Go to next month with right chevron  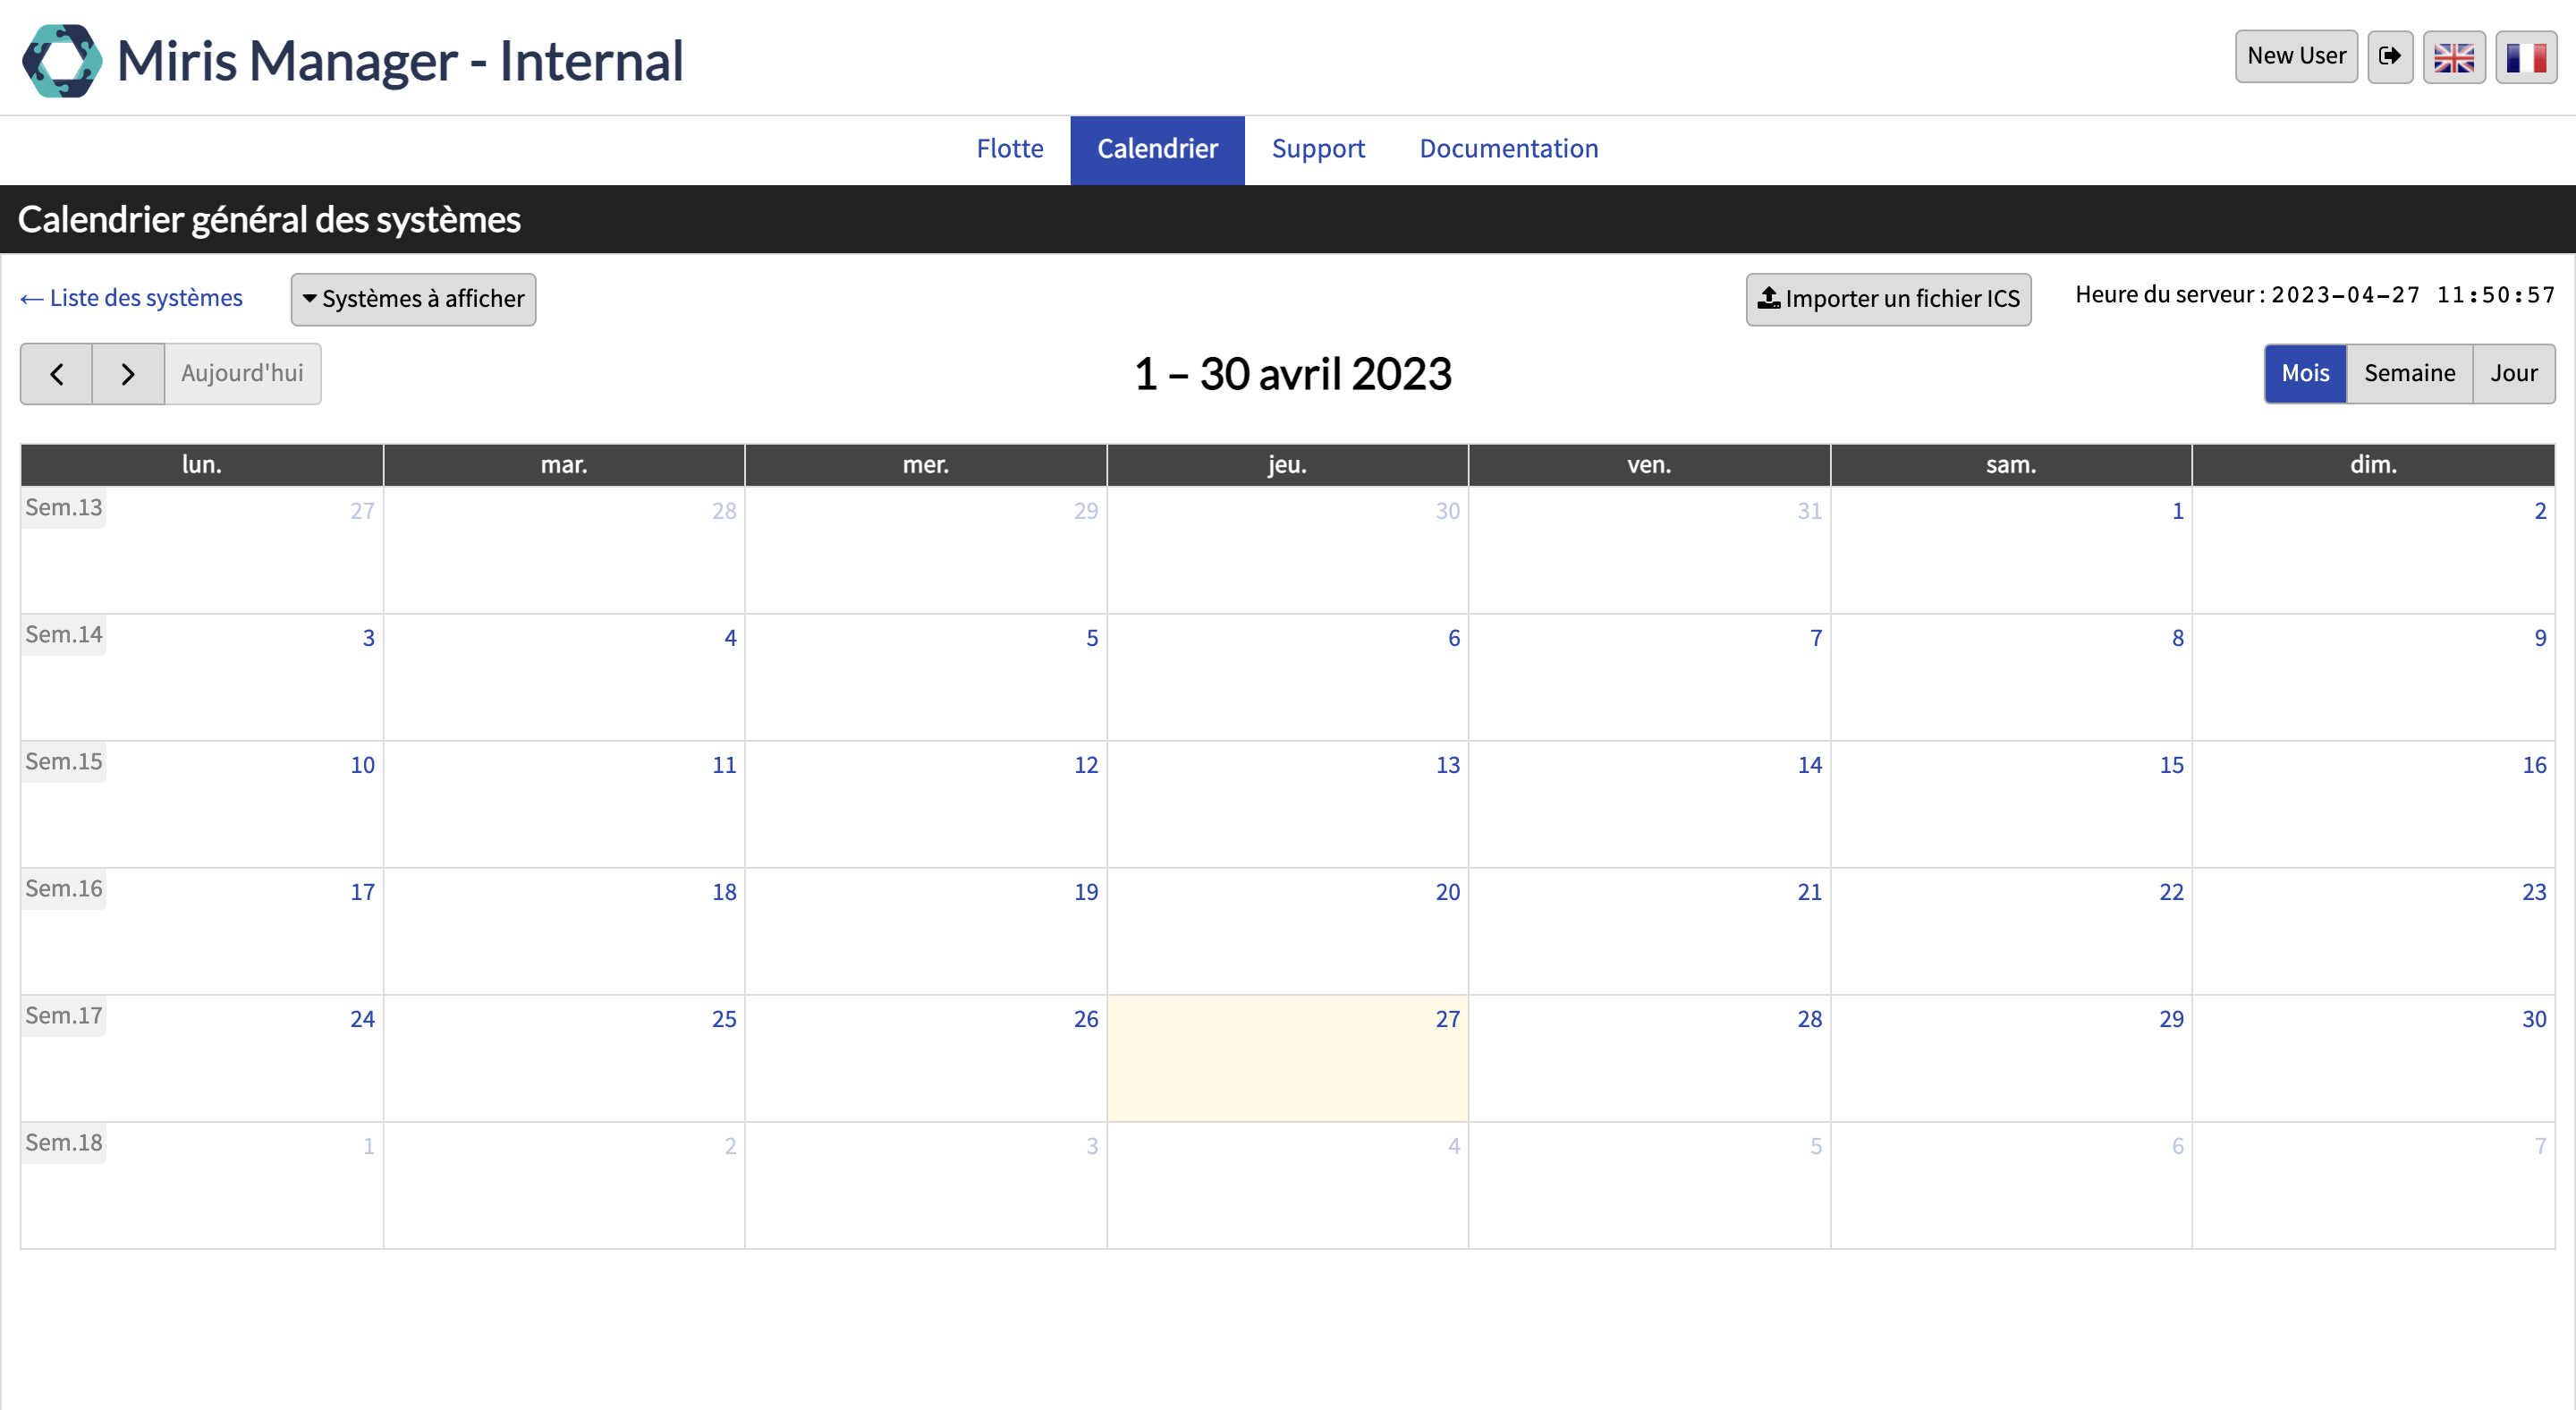(x=128, y=374)
